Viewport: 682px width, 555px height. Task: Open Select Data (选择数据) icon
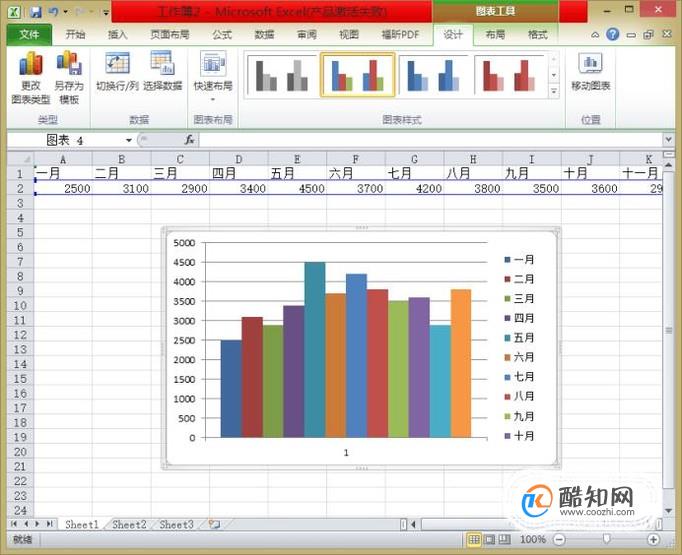(162, 63)
